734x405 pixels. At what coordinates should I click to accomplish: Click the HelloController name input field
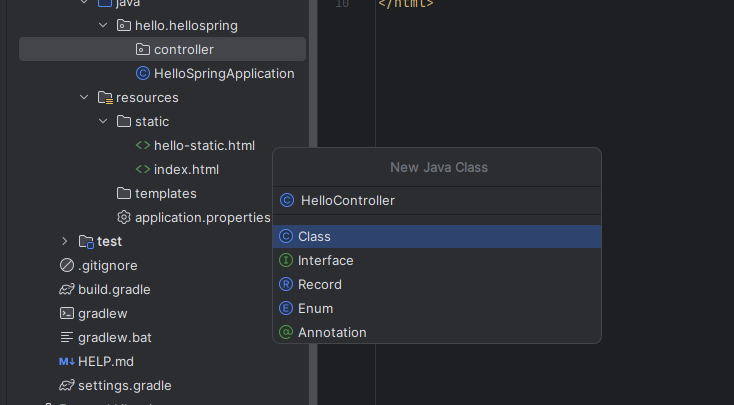pyautogui.click(x=440, y=200)
